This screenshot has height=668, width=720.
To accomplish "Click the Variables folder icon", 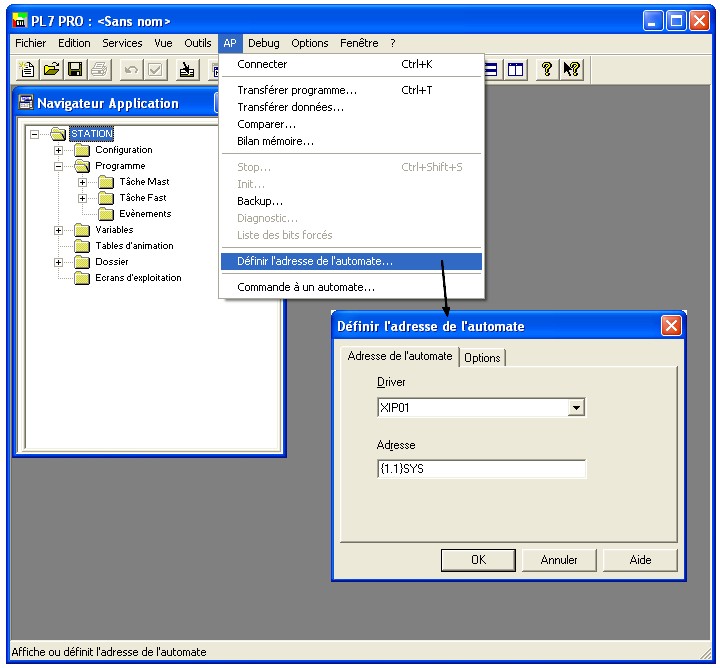I will pyautogui.click(x=82, y=230).
